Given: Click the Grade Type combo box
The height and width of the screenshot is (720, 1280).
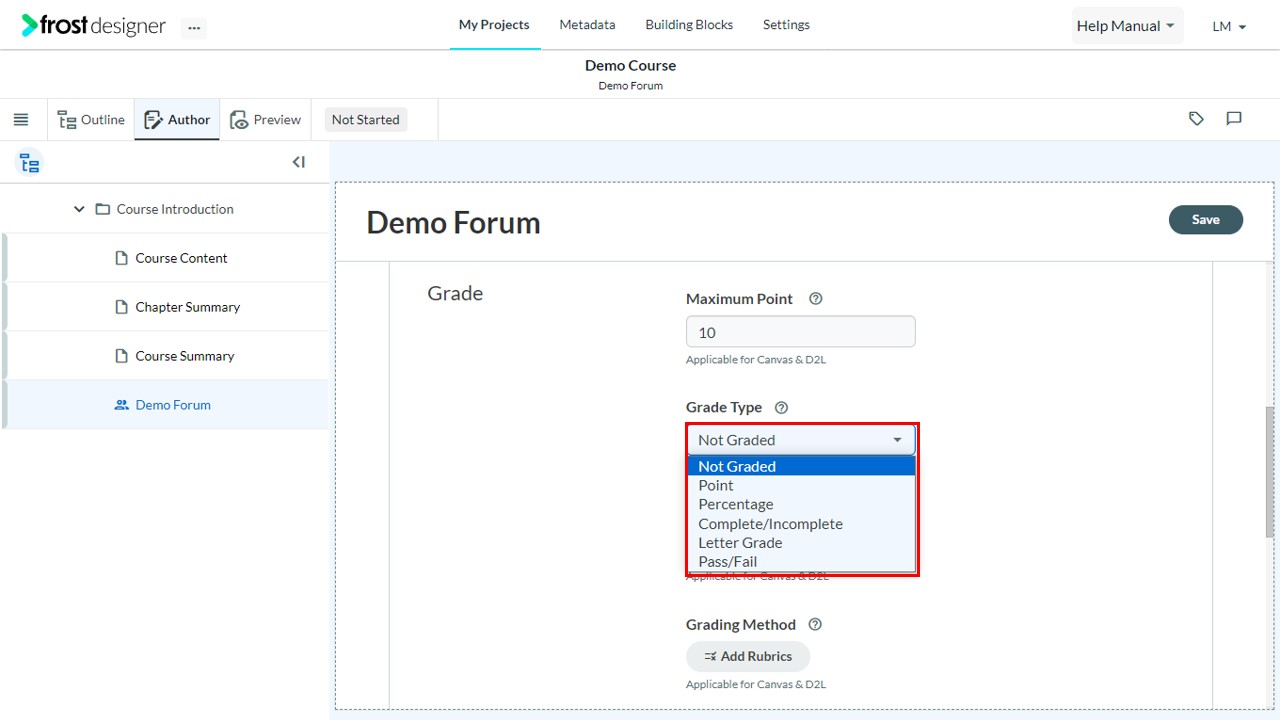Looking at the screenshot, I should [x=801, y=440].
